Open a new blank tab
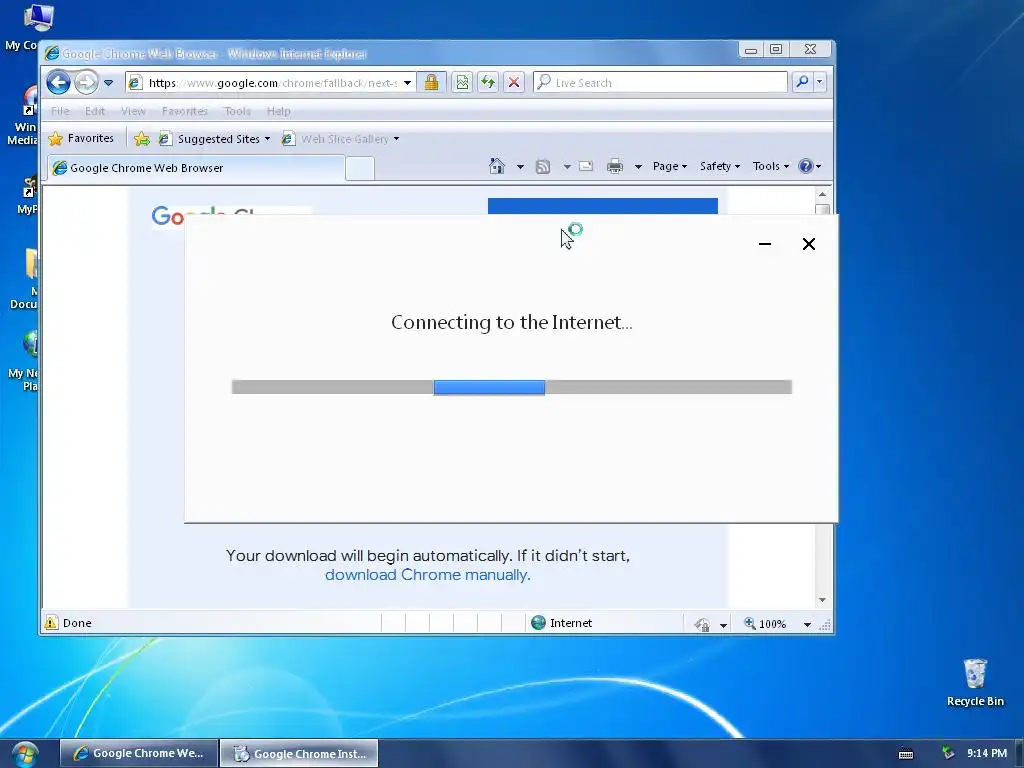The image size is (1024, 768). point(360,168)
